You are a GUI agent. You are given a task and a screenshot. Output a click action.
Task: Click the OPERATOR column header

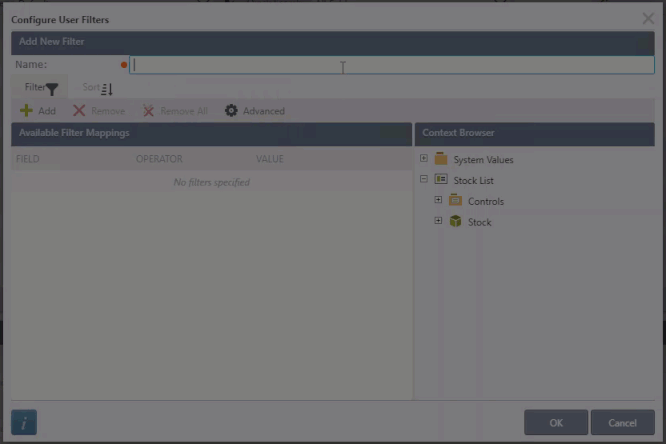pyautogui.click(x=159, y=159)
